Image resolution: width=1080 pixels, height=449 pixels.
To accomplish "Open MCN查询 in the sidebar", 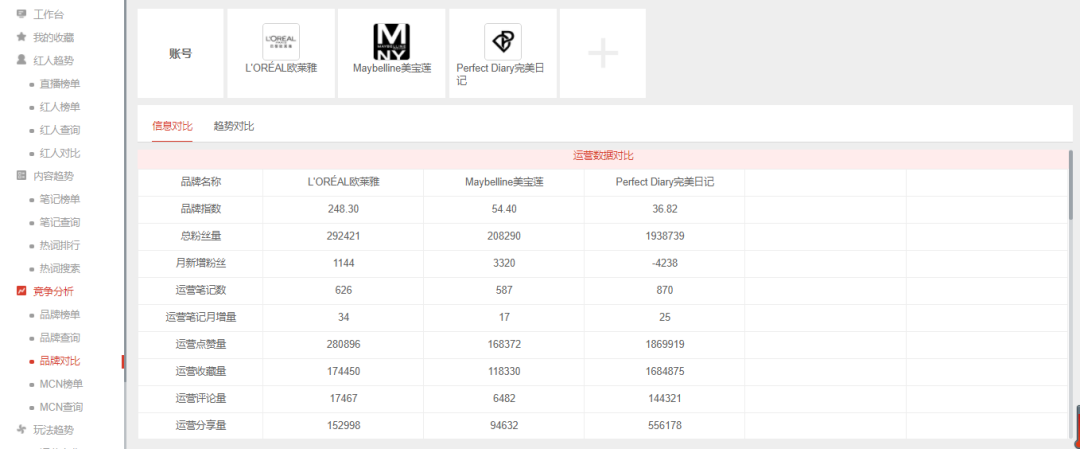I will [61, 407].
